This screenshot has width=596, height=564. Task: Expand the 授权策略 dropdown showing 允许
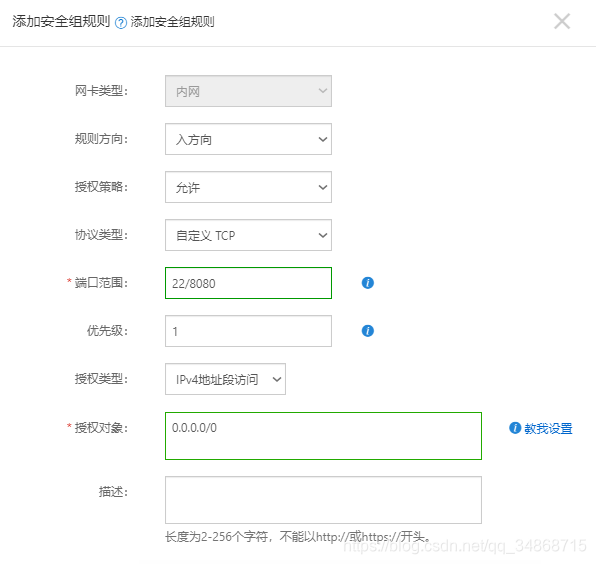(x=248, y=187)
